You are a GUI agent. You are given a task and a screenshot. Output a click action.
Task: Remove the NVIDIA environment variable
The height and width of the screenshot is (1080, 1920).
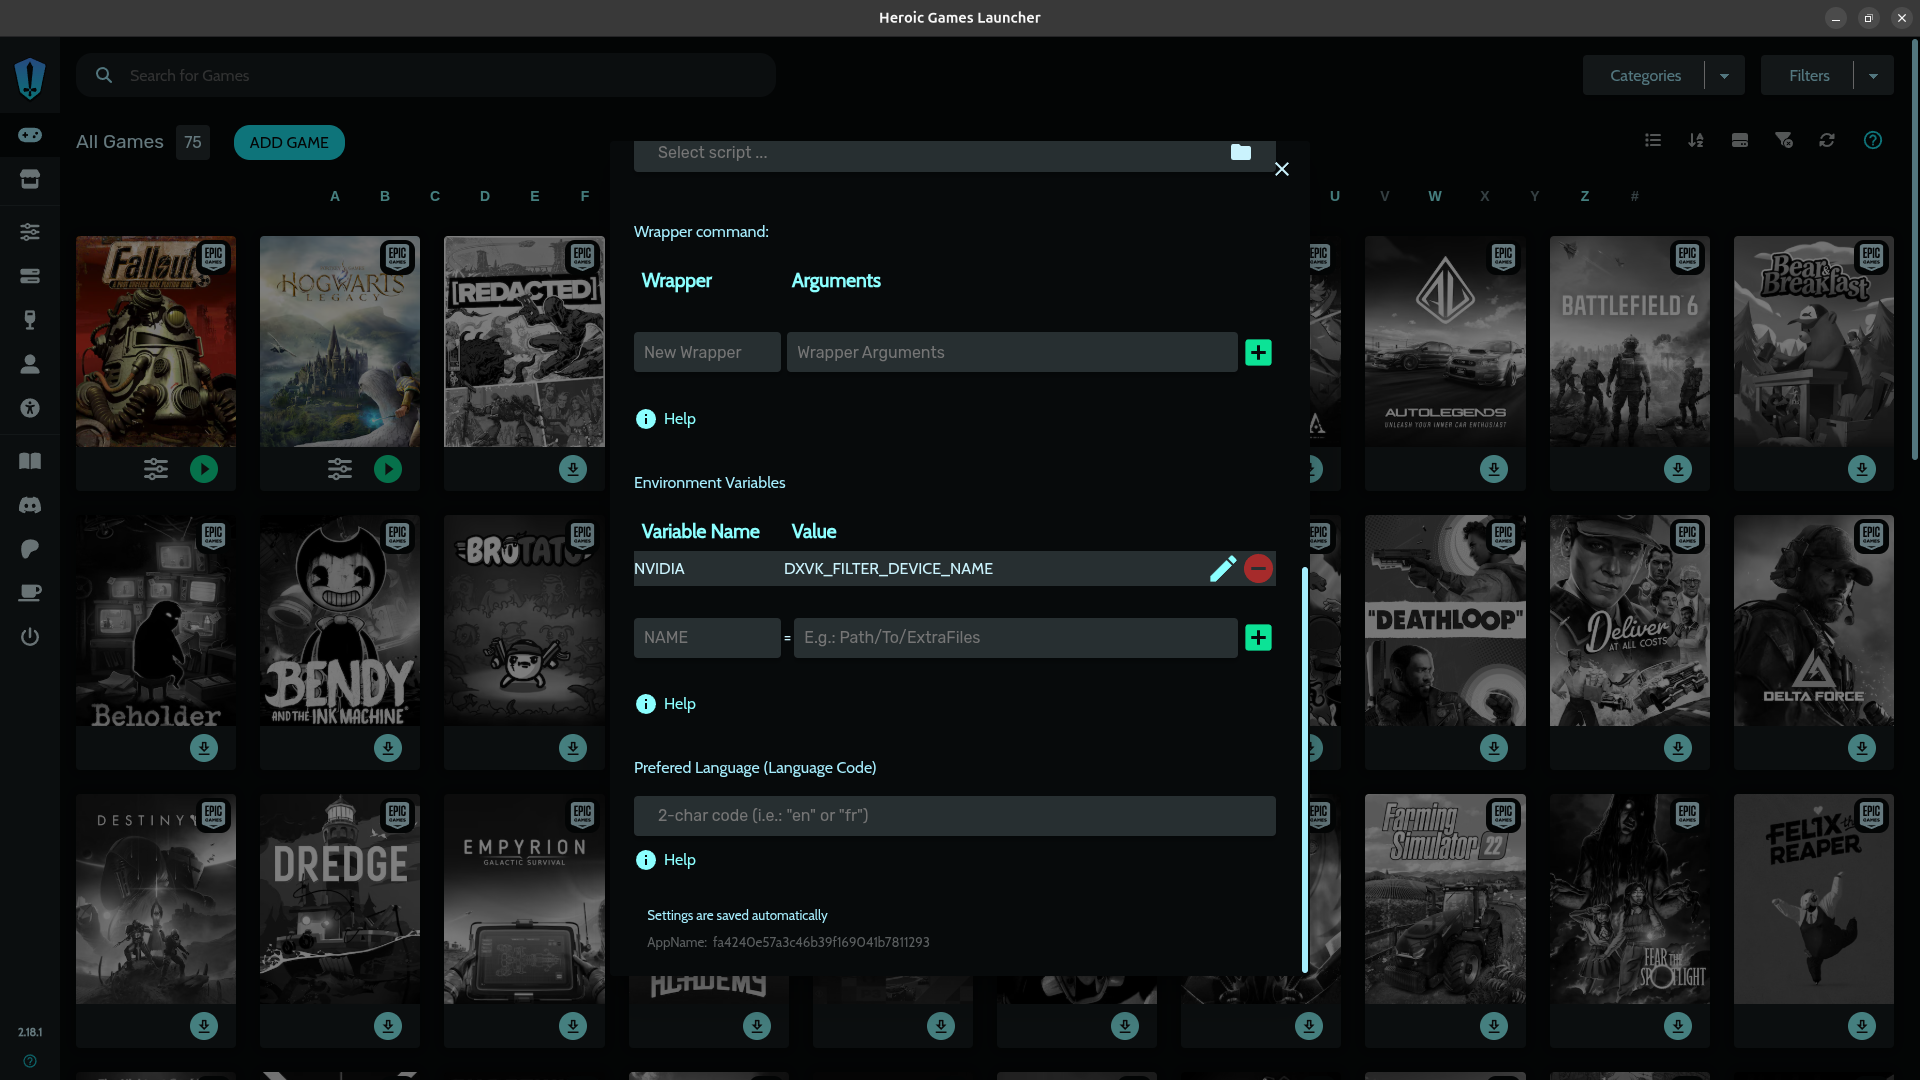click(x=1258, y=569)
